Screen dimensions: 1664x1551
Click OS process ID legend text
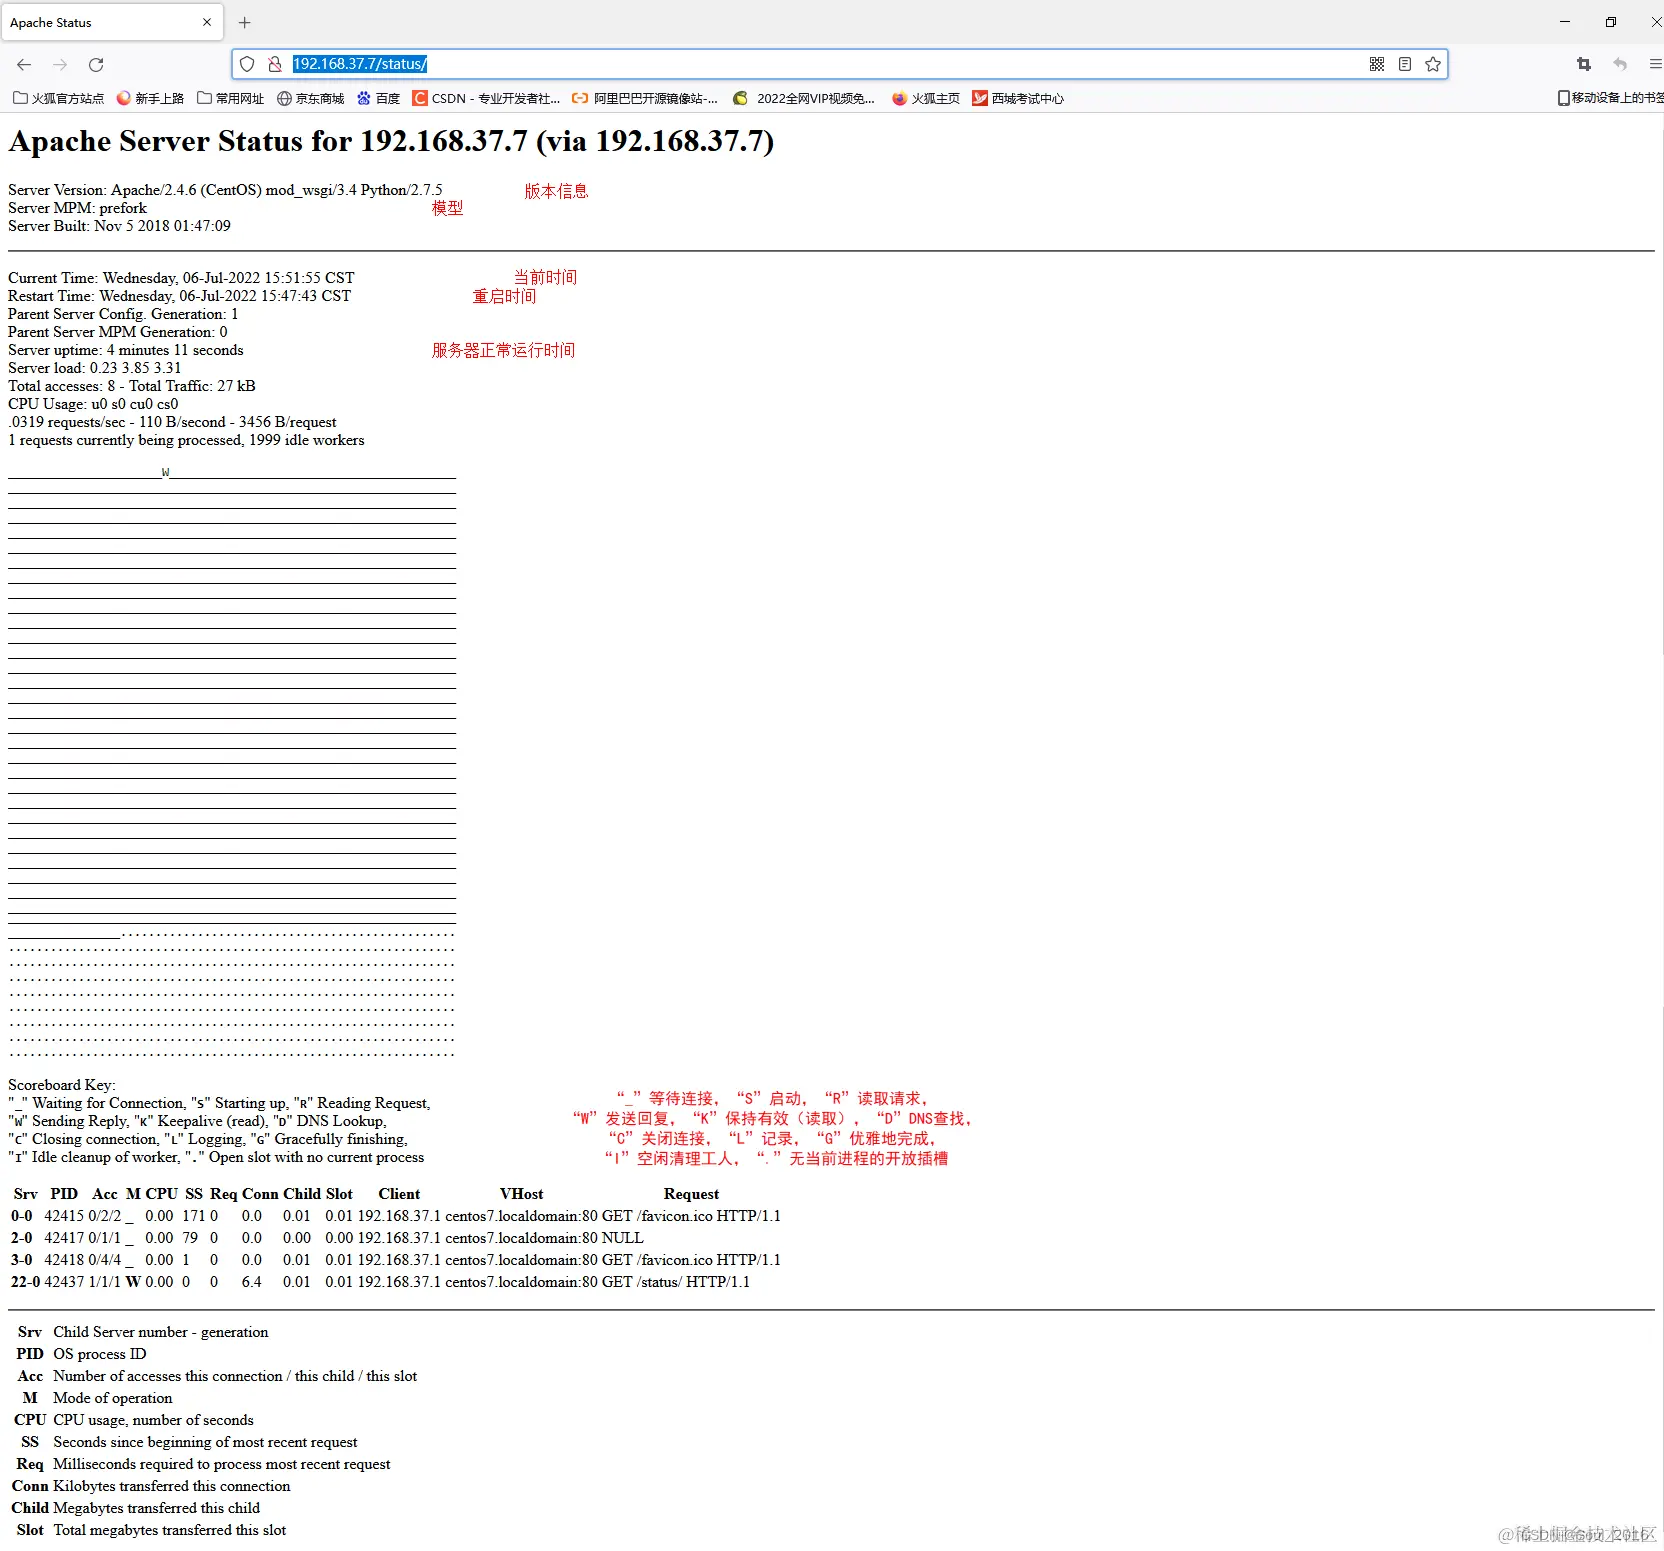point(99,1354)
